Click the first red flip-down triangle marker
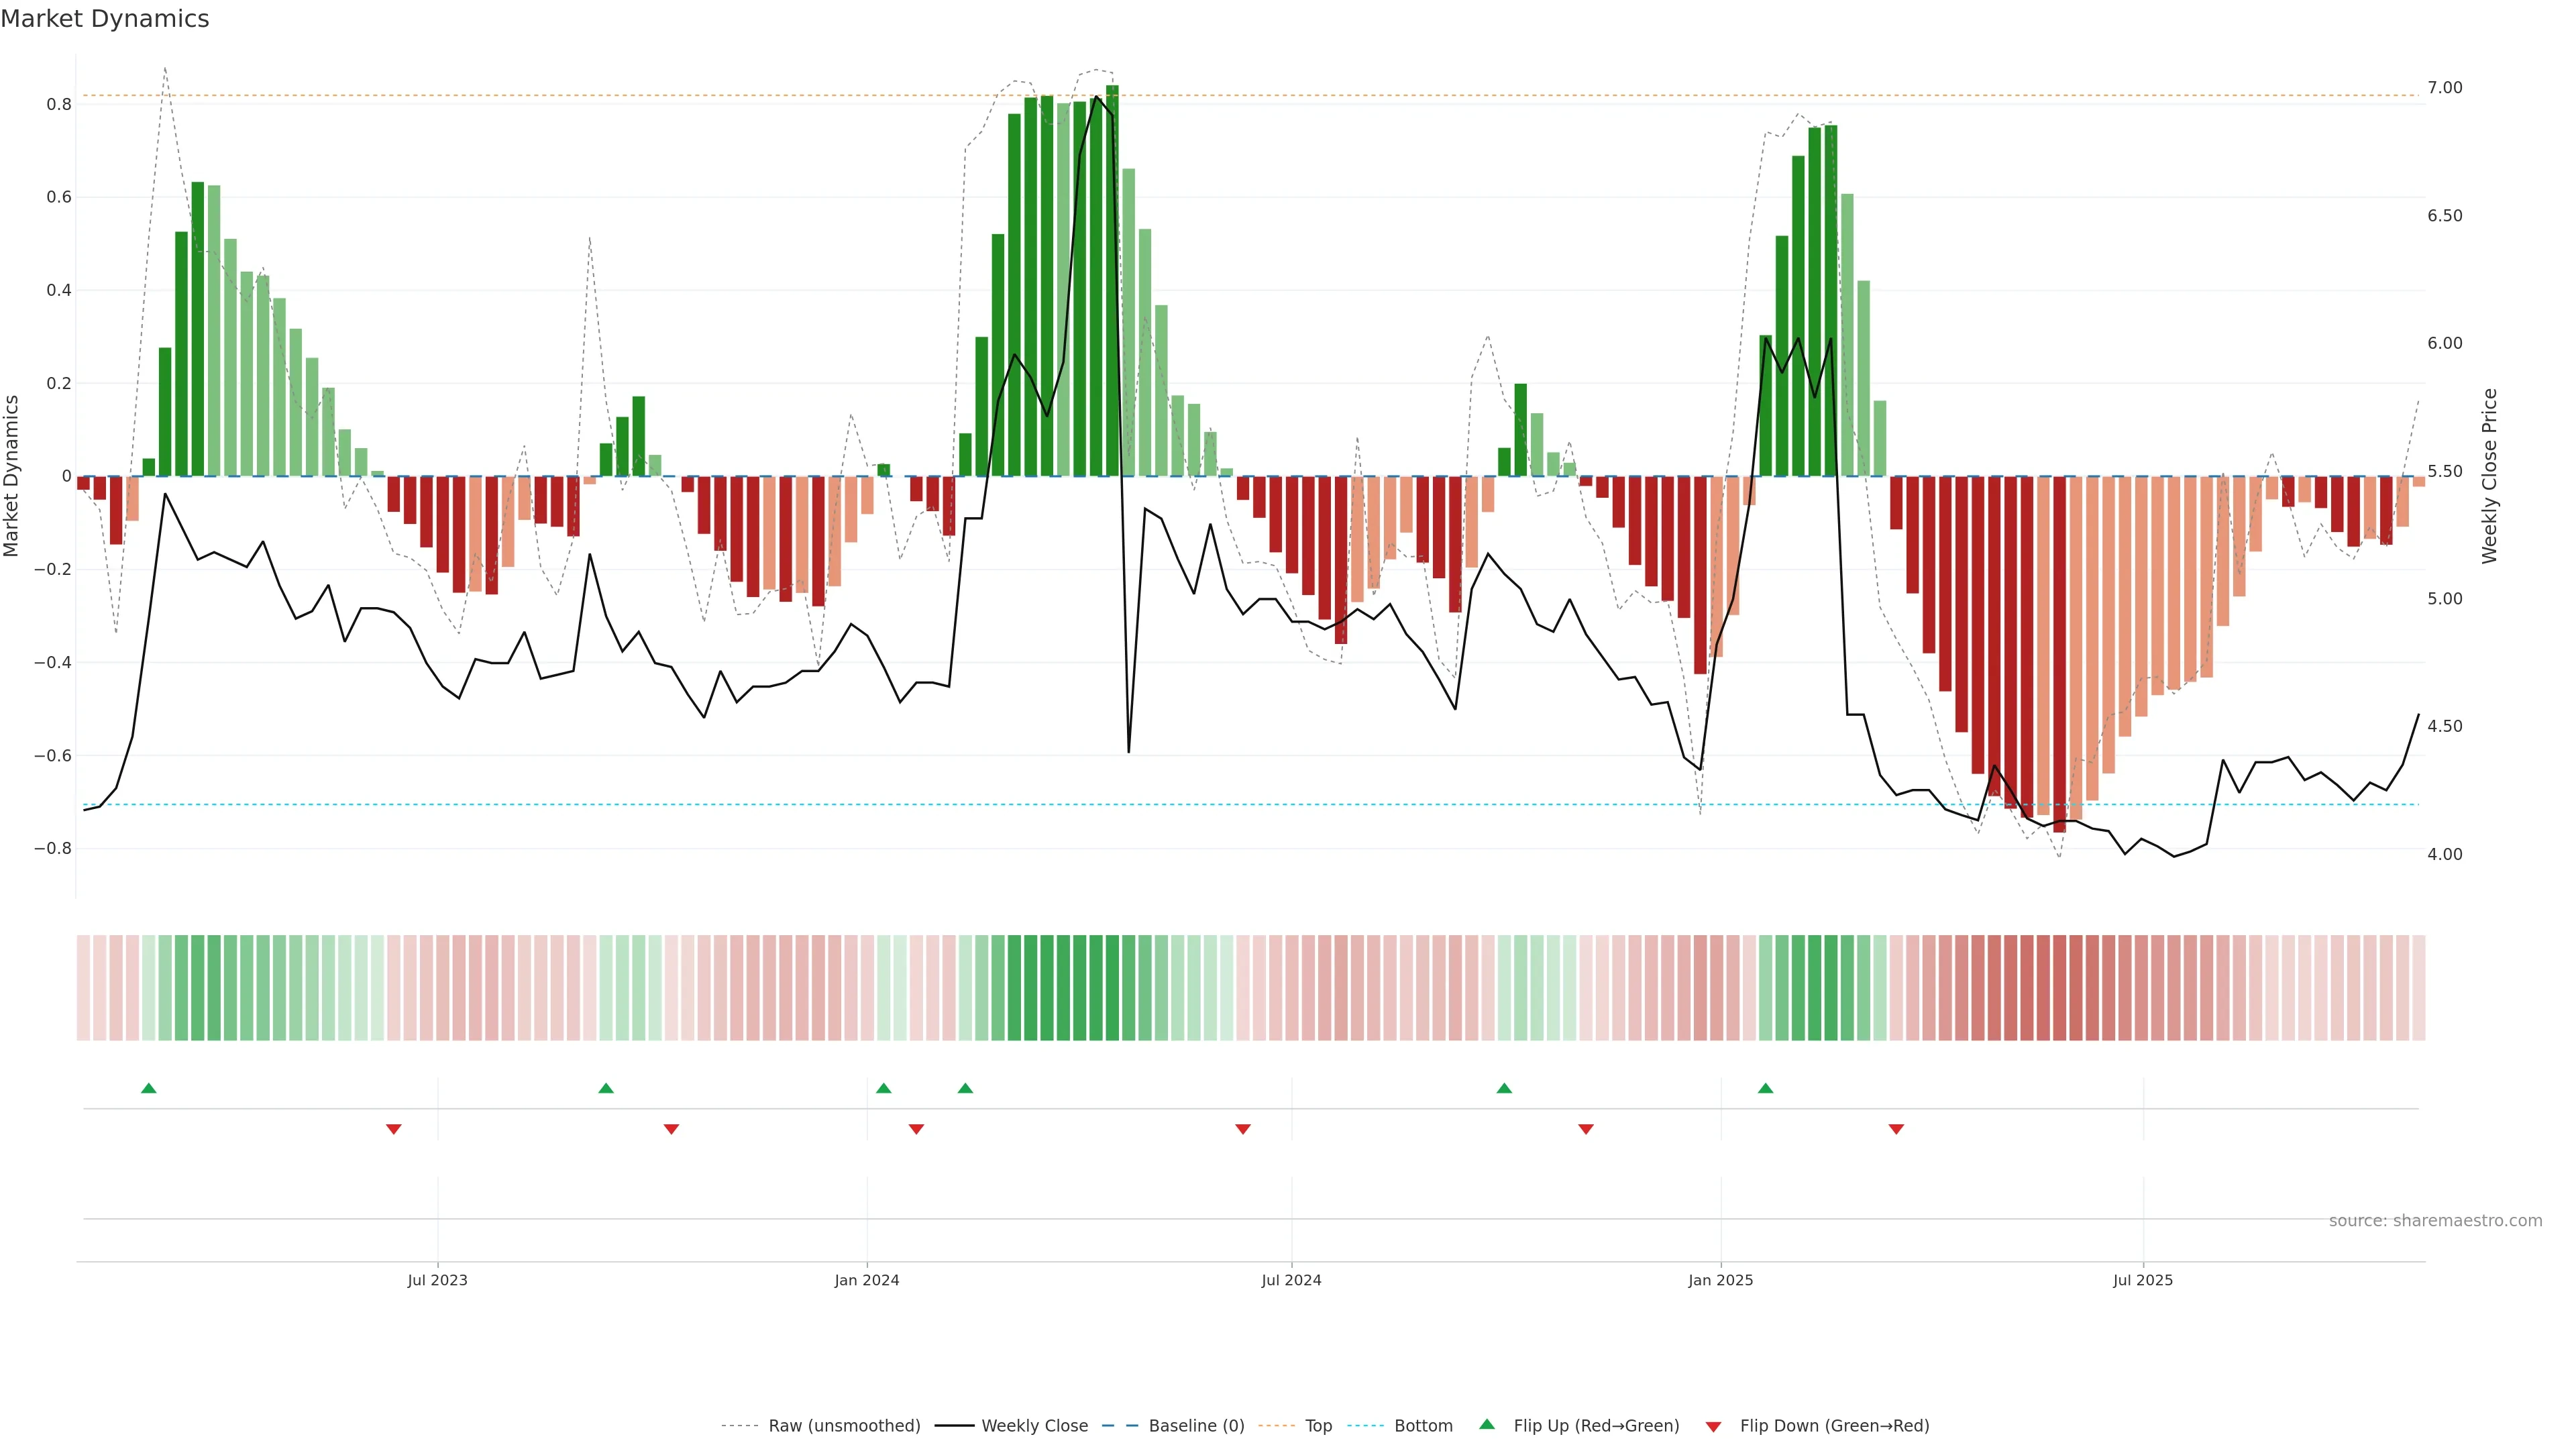Image resolution: width=2576 pixels, height=1449 pixels. coord(394,1129)
